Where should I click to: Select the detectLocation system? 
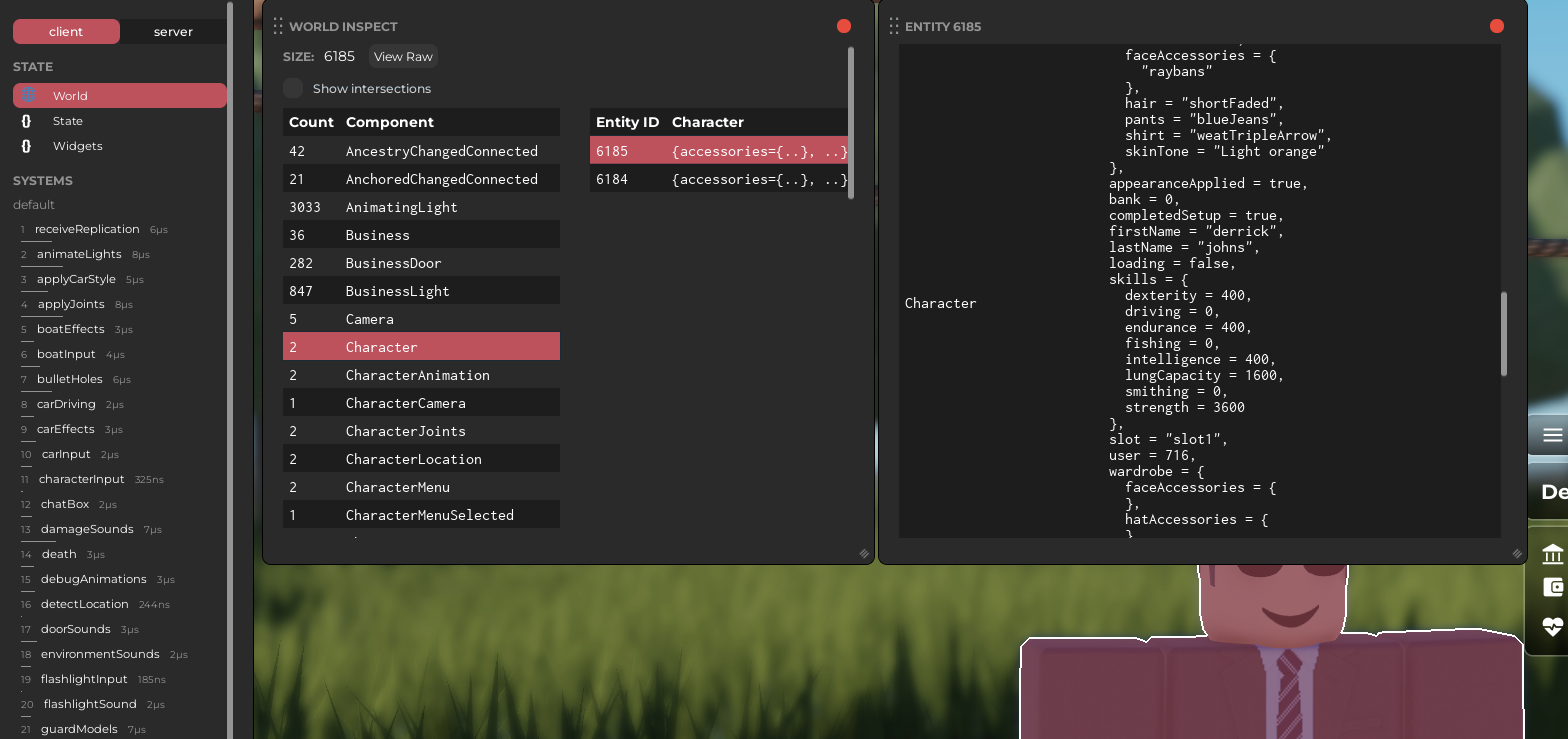point(85,604)
